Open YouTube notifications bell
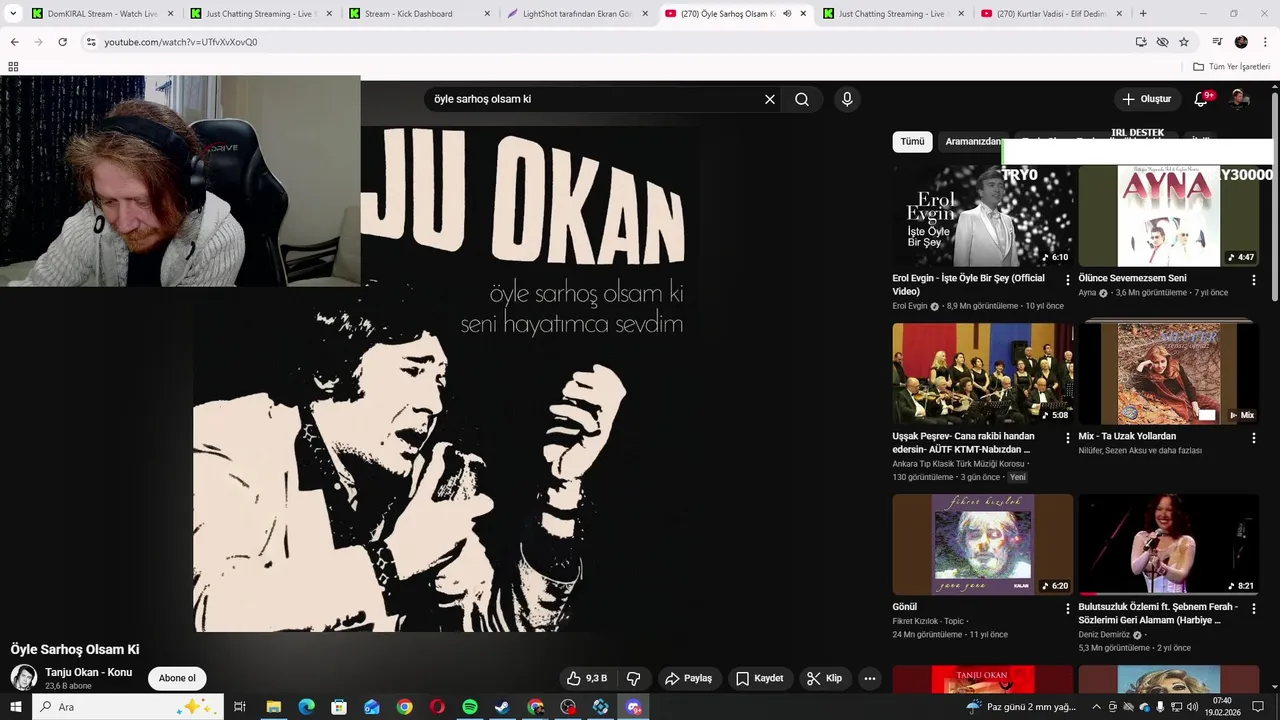 1202,99
